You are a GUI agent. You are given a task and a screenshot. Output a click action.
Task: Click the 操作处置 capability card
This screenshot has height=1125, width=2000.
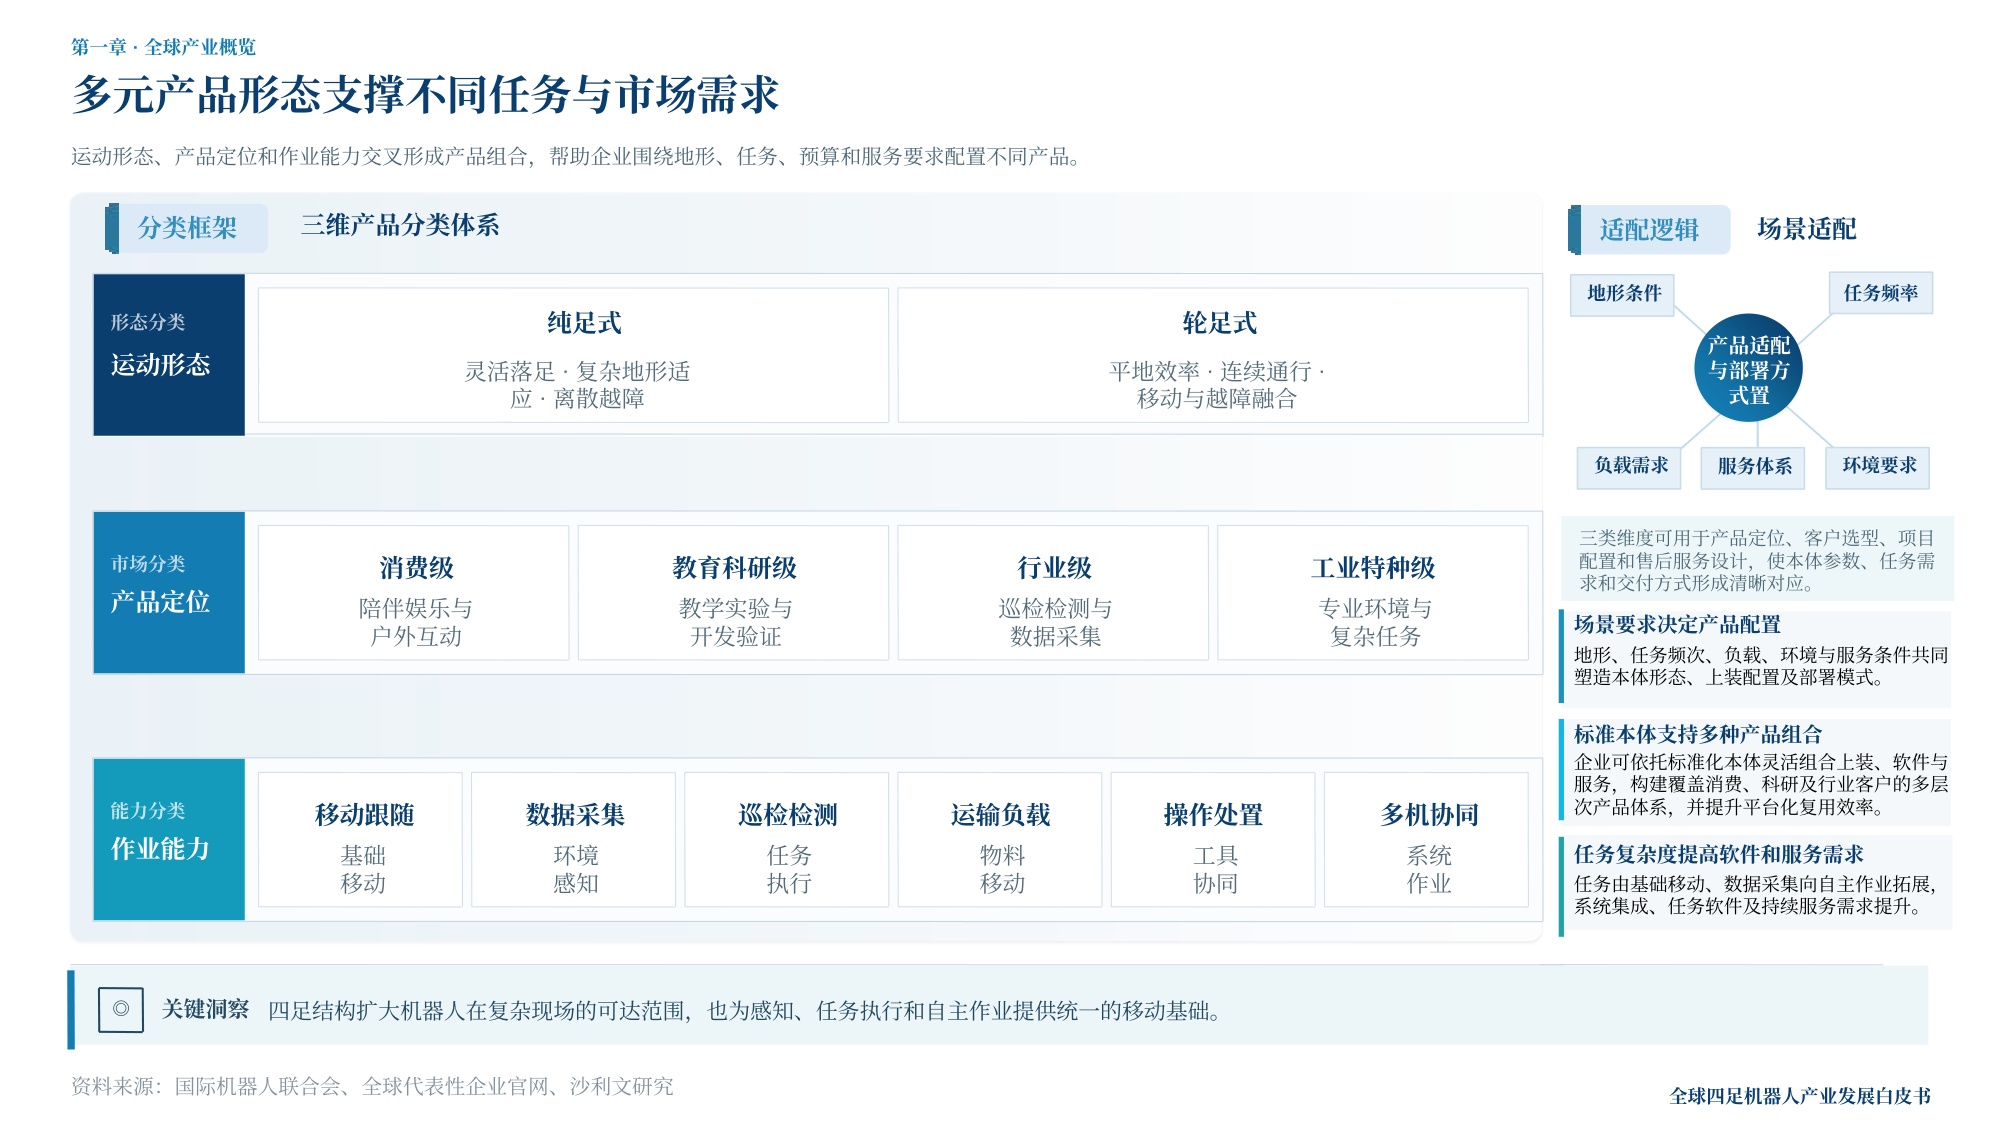pos(1213,840)
